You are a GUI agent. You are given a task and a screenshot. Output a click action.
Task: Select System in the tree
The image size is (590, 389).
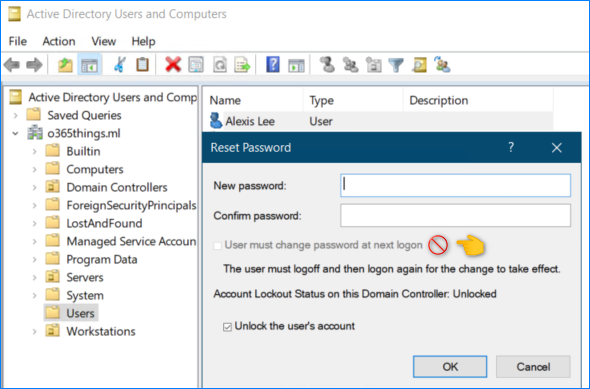(85, 295)
